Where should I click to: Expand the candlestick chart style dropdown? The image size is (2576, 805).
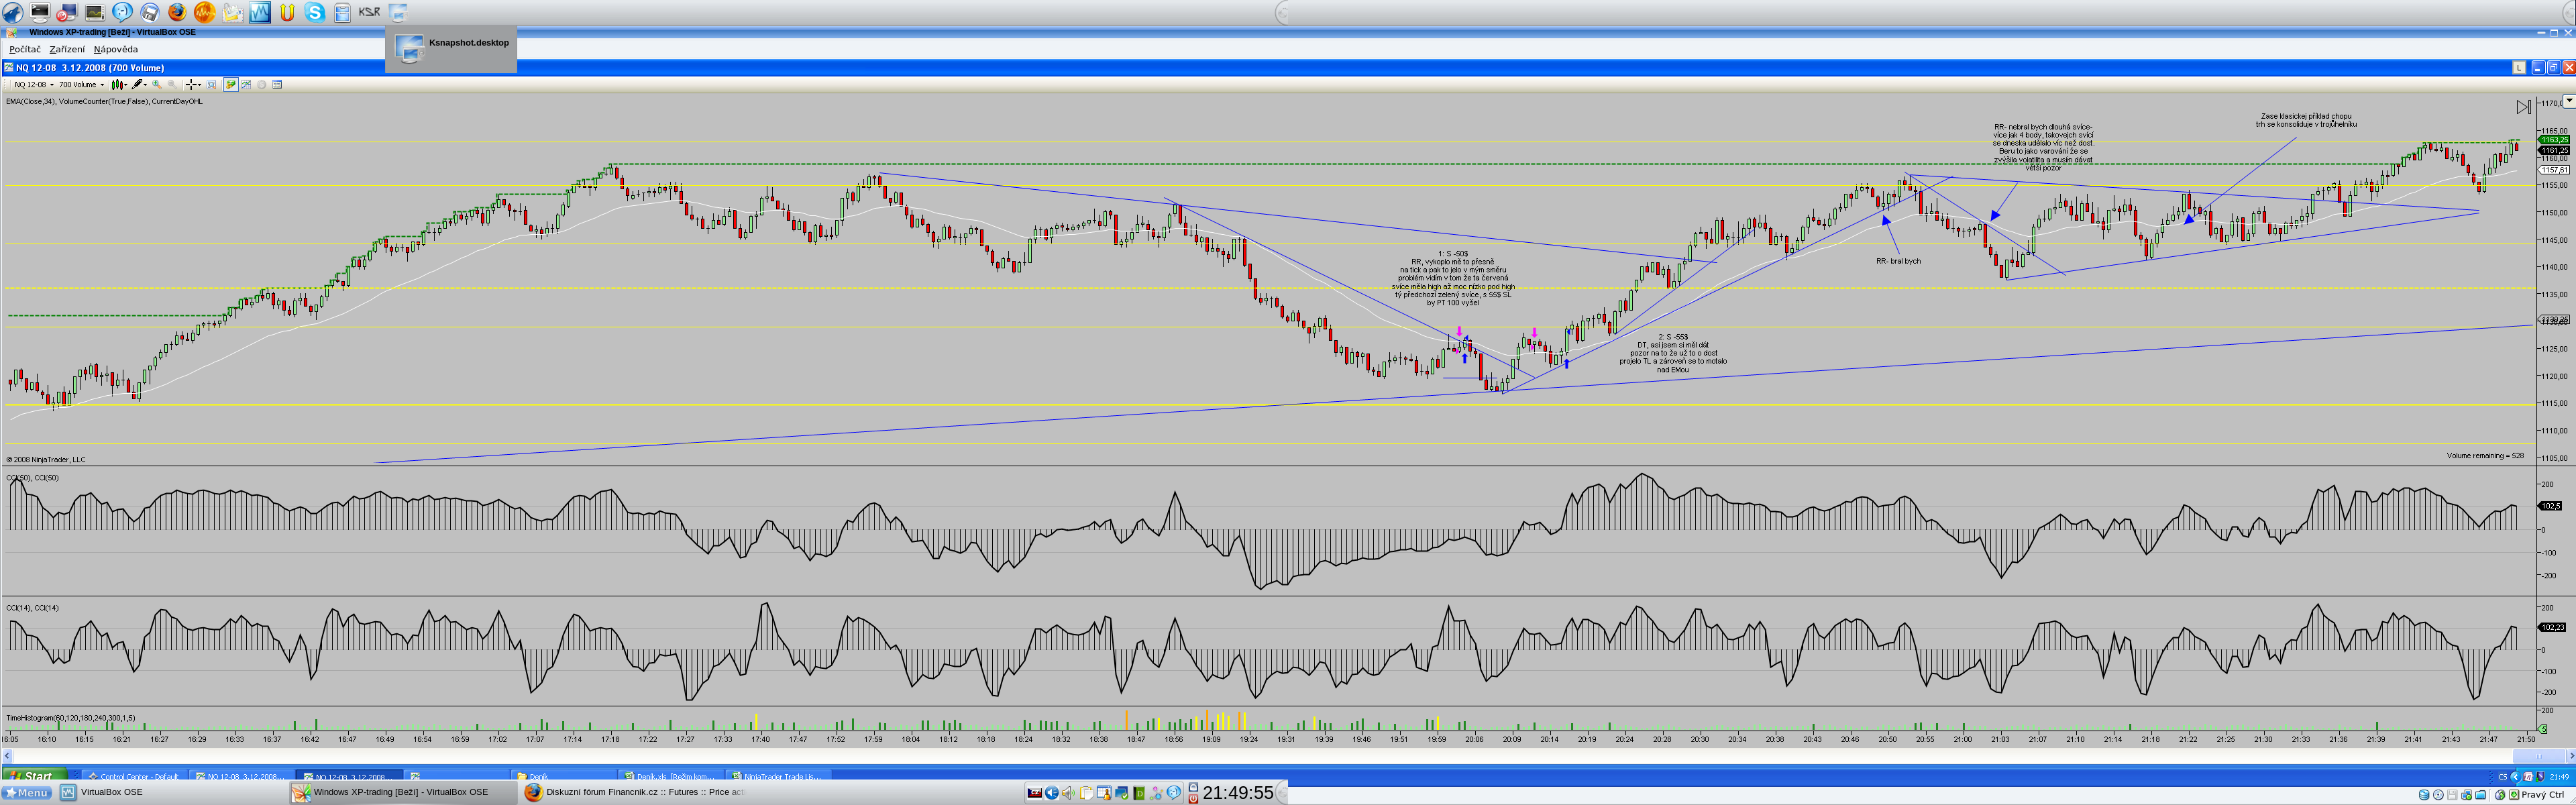(x=126, y=85)
